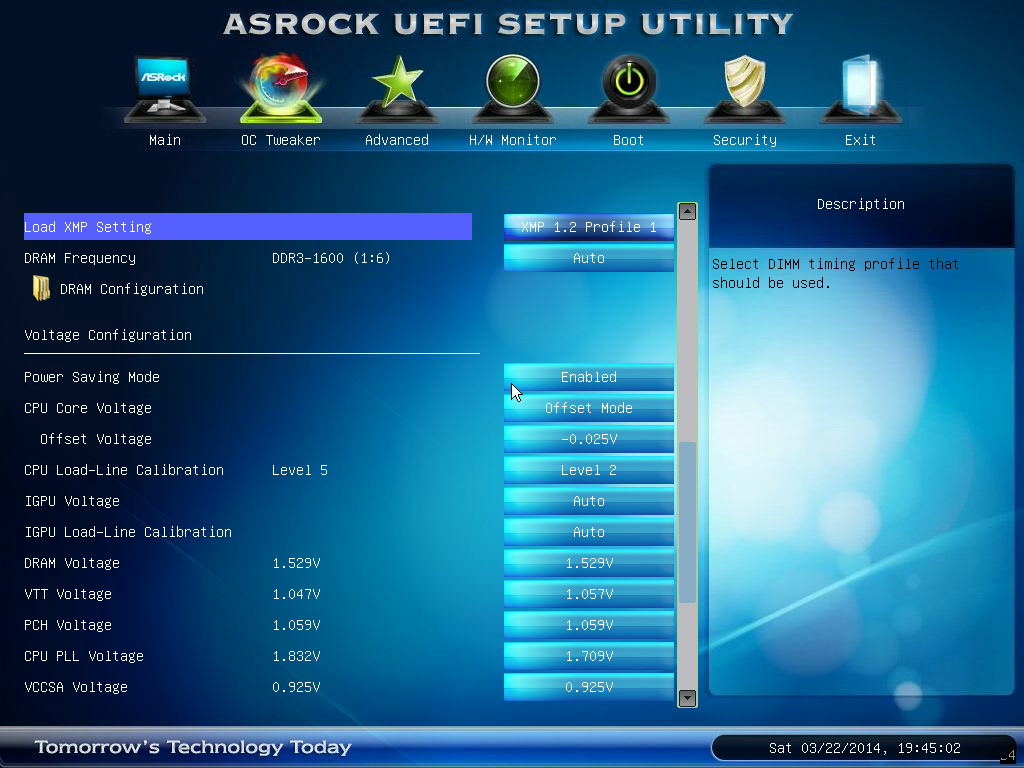
Task: Select the OC Tweaker speedometer icon
Action: click(281, 88)
